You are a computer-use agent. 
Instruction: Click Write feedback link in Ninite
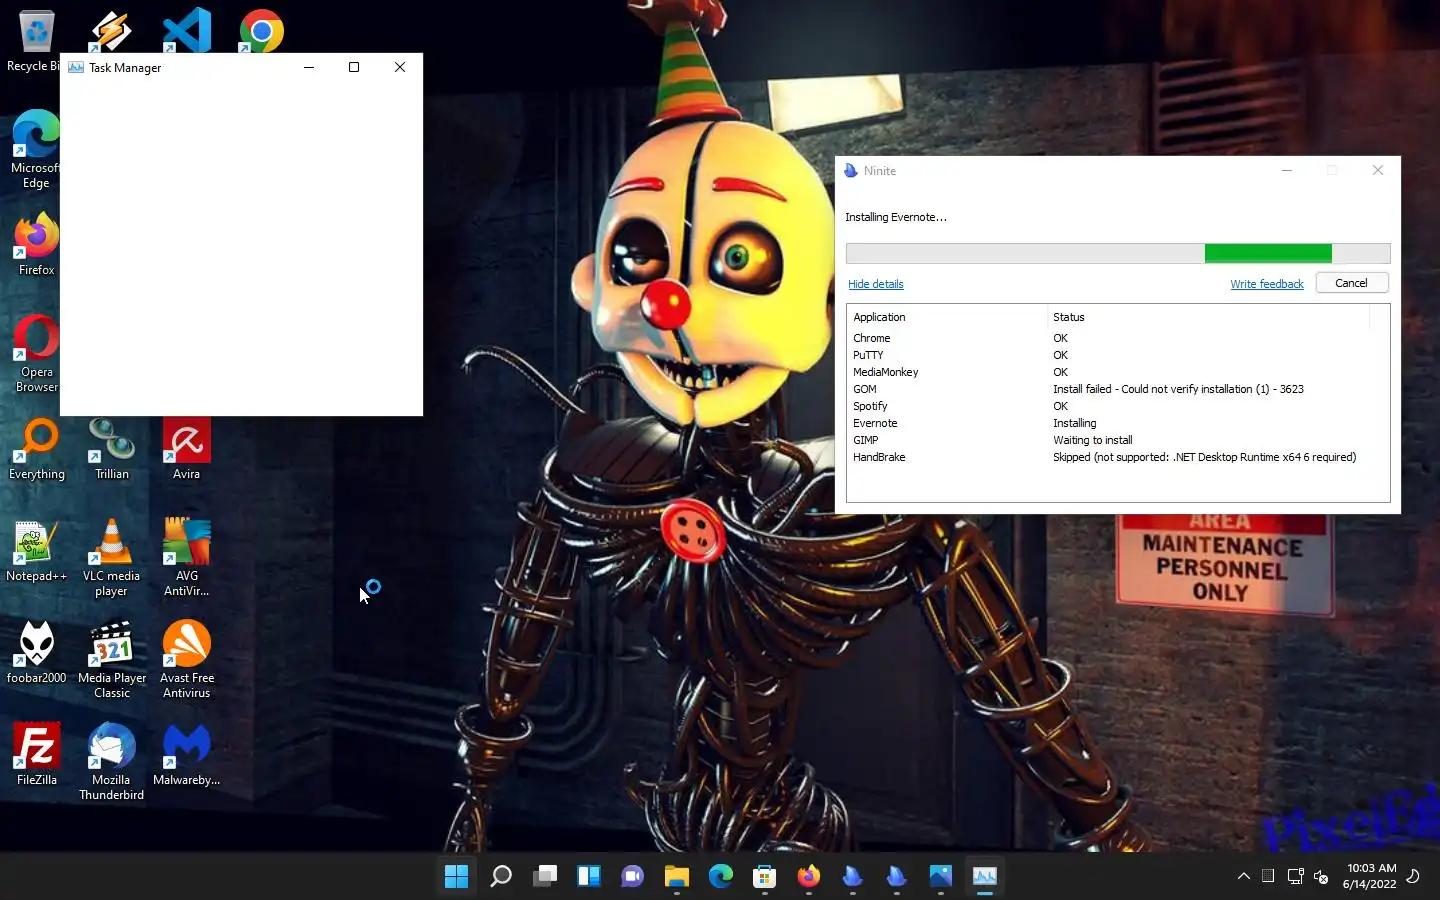[x=1266, y=284]
